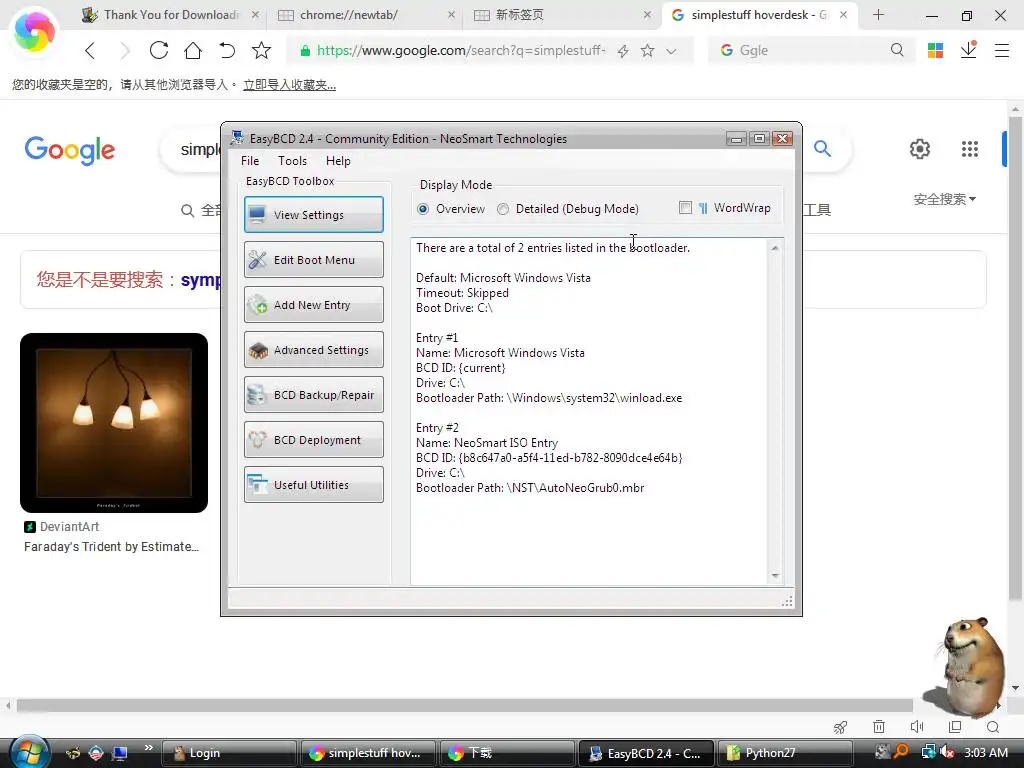Click Faraday's Trident by Estimate link
1024x768 pixels.
tap(111, 547)
